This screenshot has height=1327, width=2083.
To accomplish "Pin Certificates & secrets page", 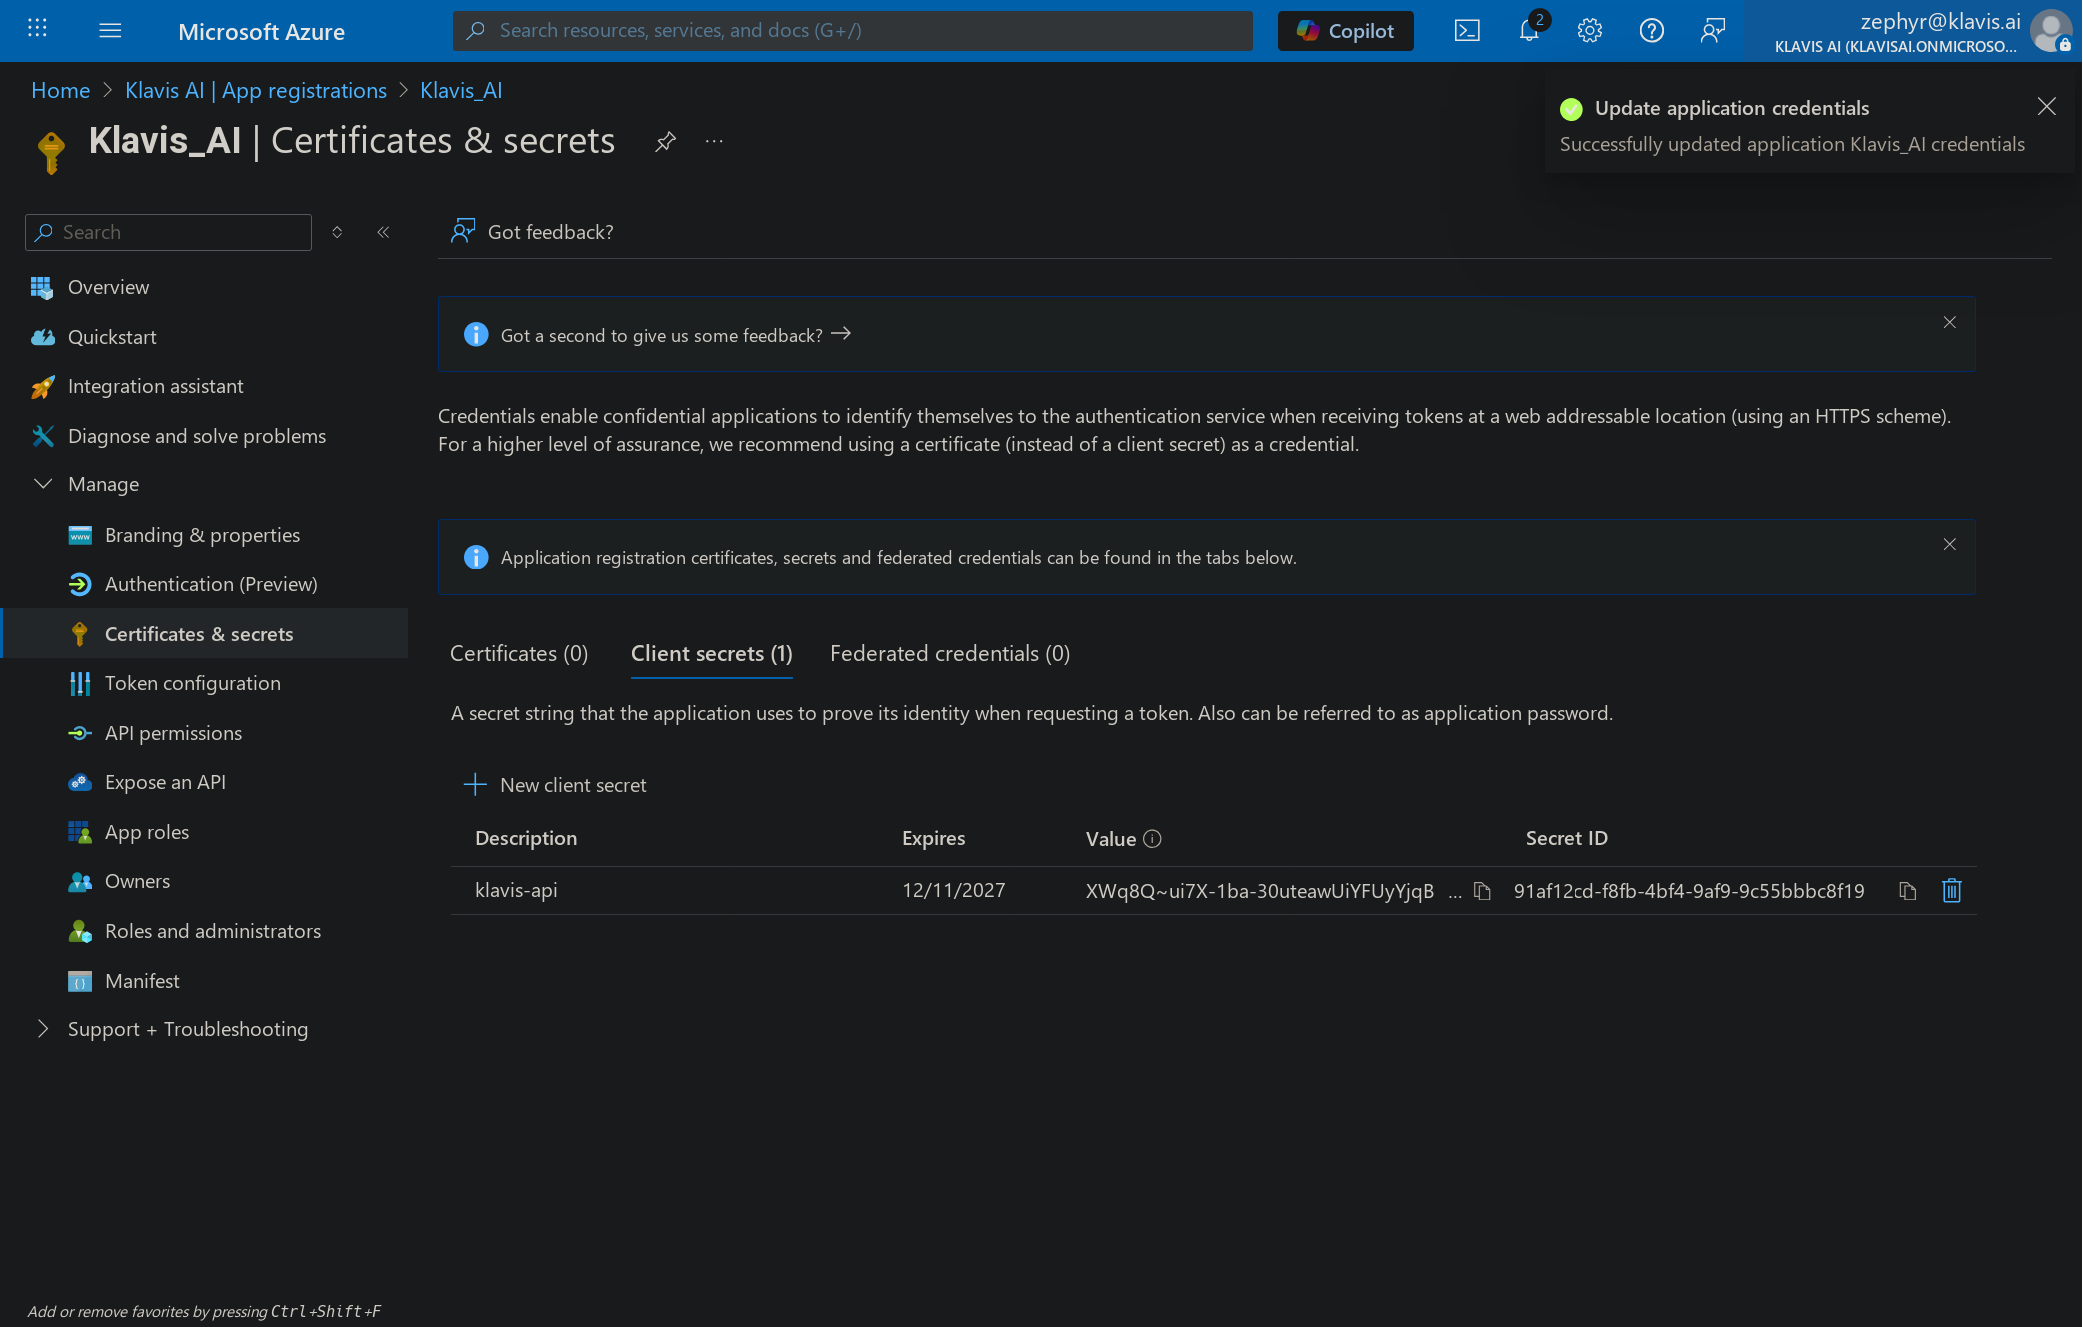I will coord(665,142).
